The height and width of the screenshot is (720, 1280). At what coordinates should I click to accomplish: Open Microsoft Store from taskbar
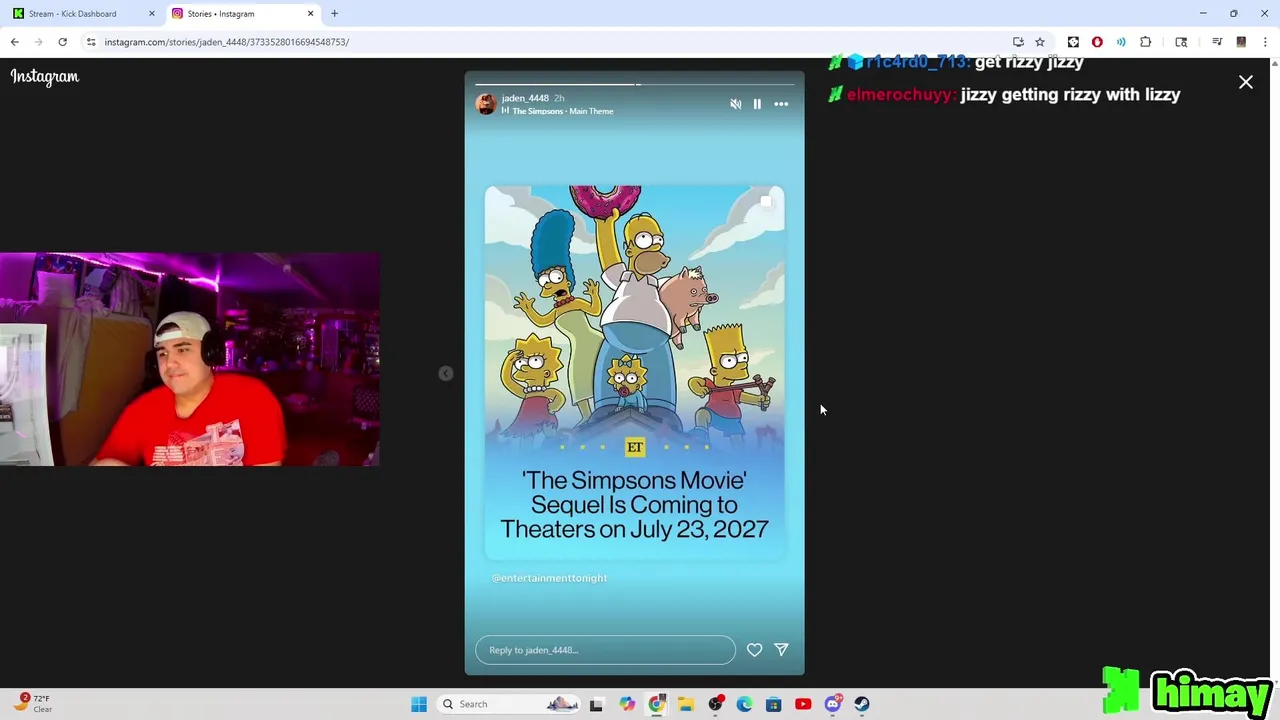click(773, 704)
